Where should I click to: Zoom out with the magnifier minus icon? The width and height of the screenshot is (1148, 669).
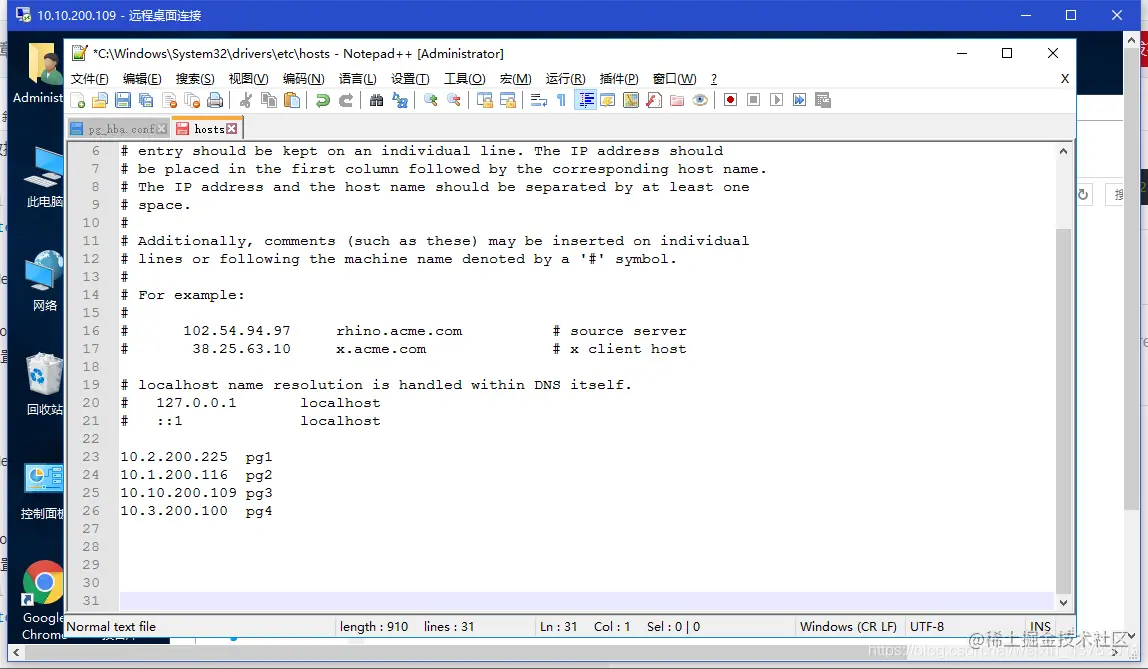coord(454,100)
